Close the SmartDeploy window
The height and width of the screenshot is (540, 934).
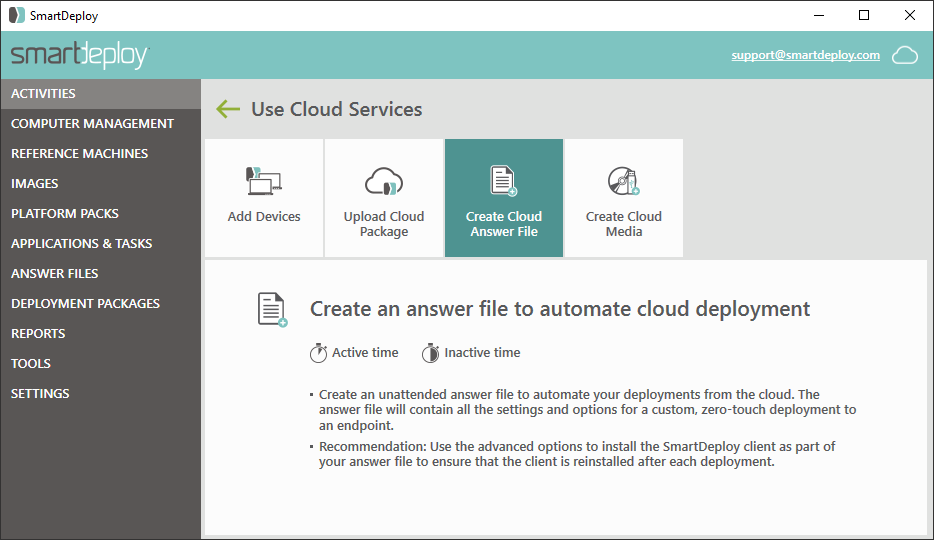pos(910,15)
